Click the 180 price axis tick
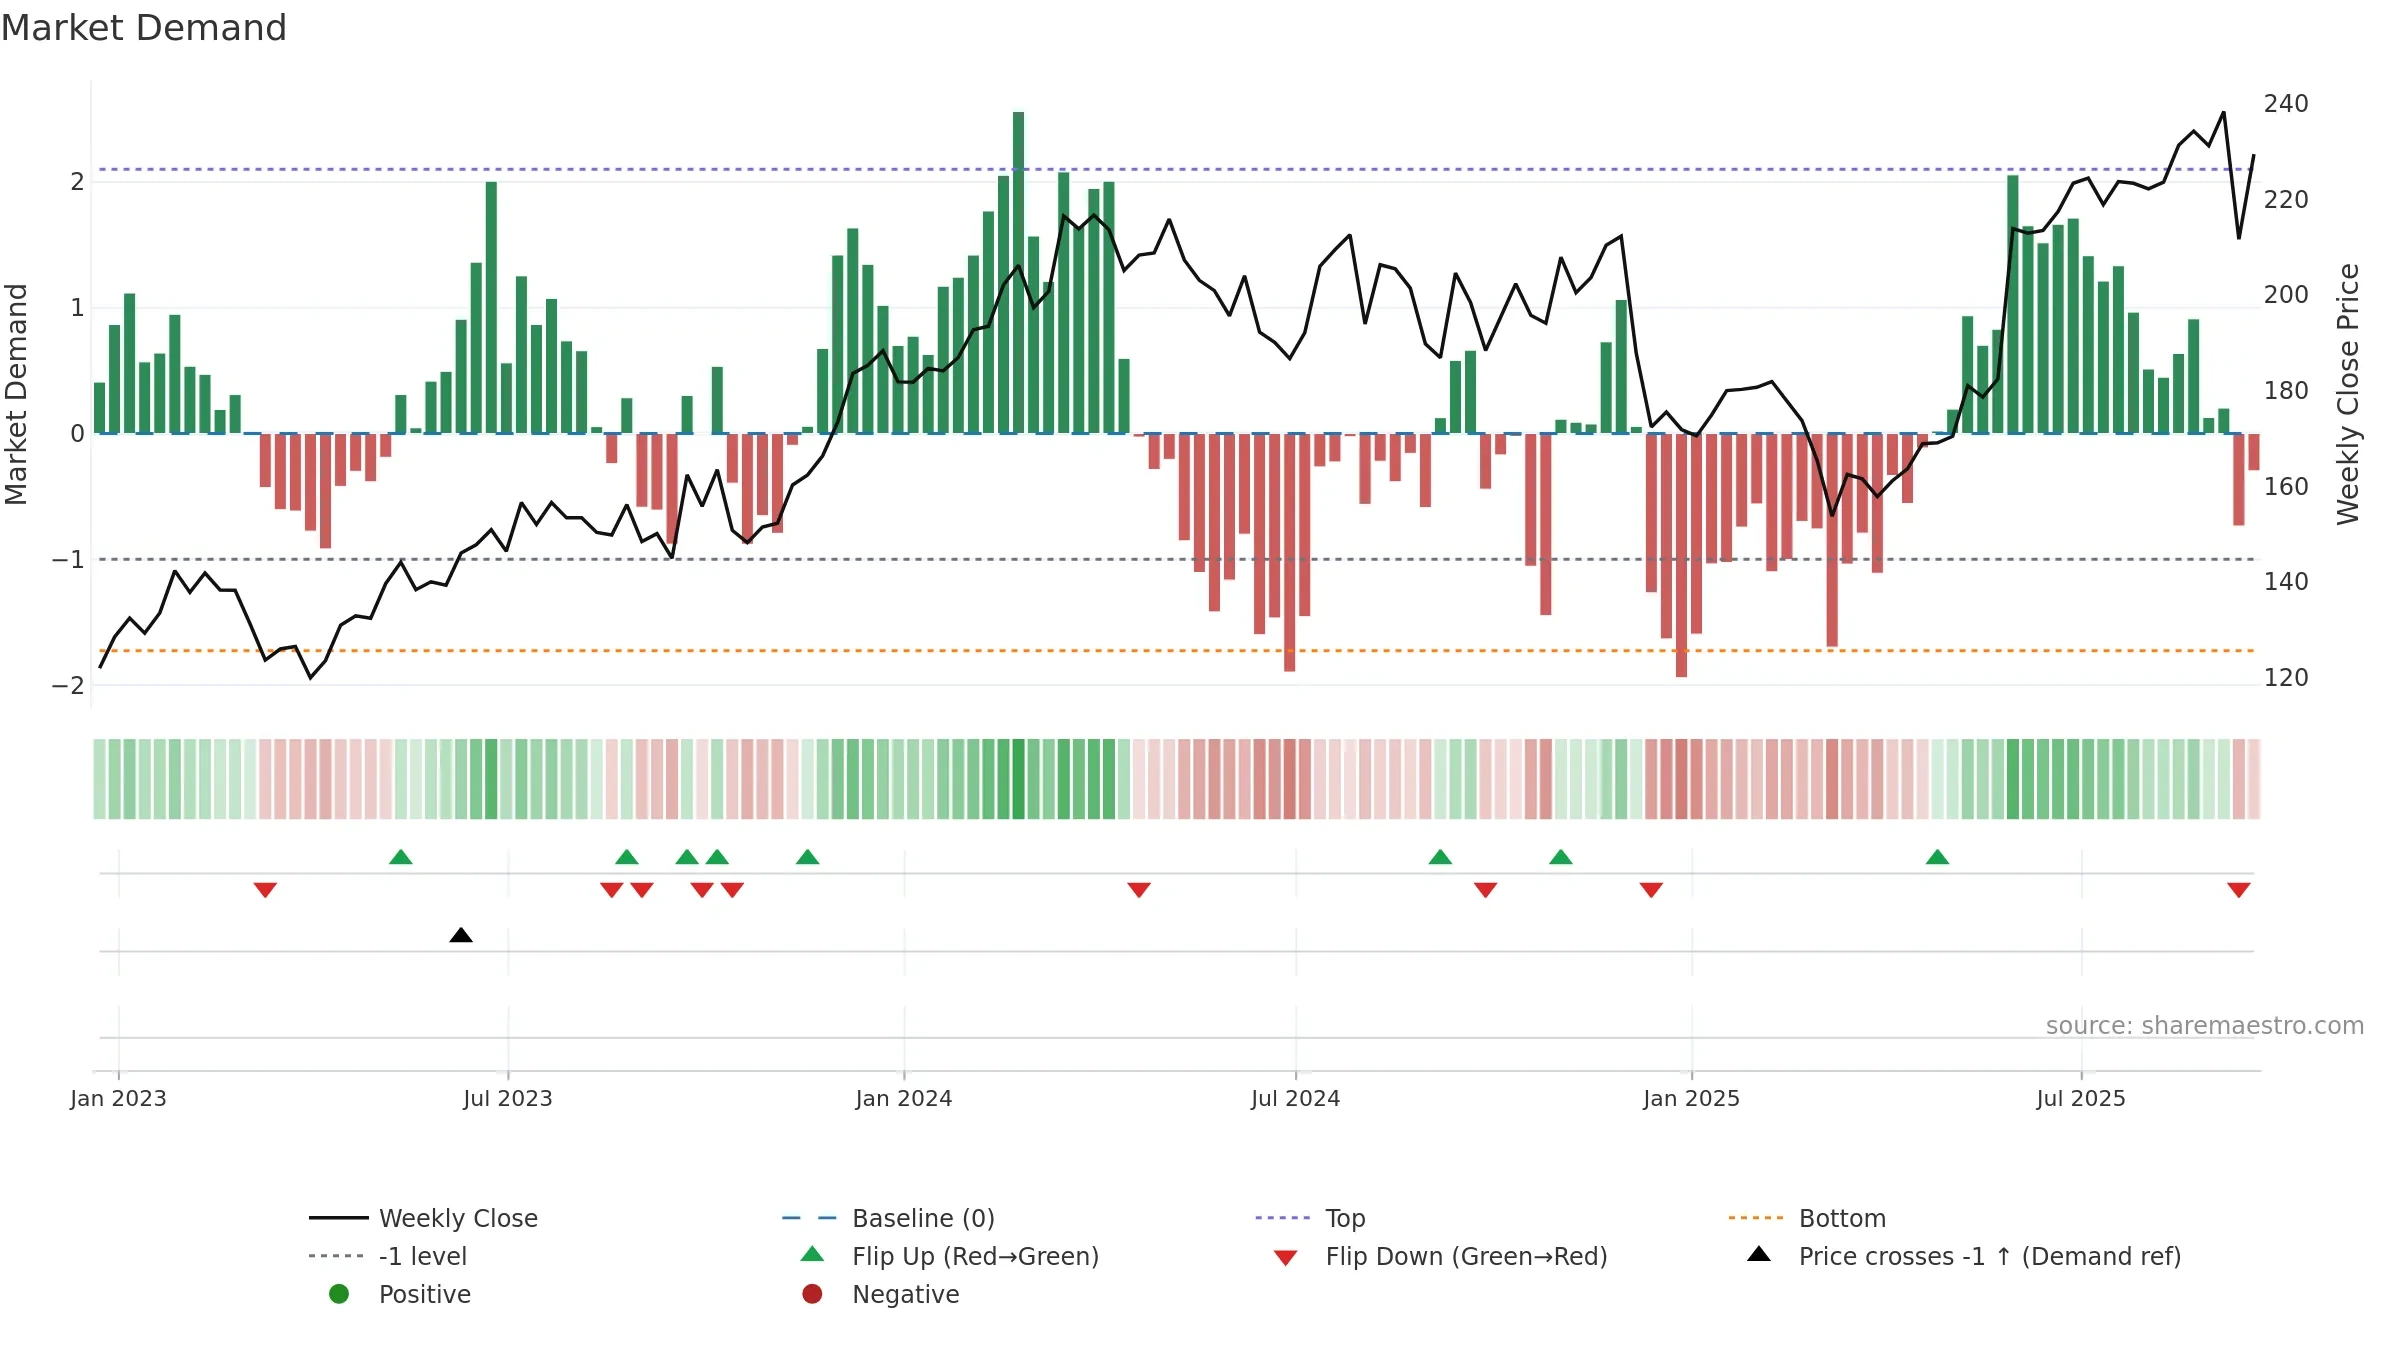The height and width of the screenshot is (1350, 2400). pos(2286,391)
